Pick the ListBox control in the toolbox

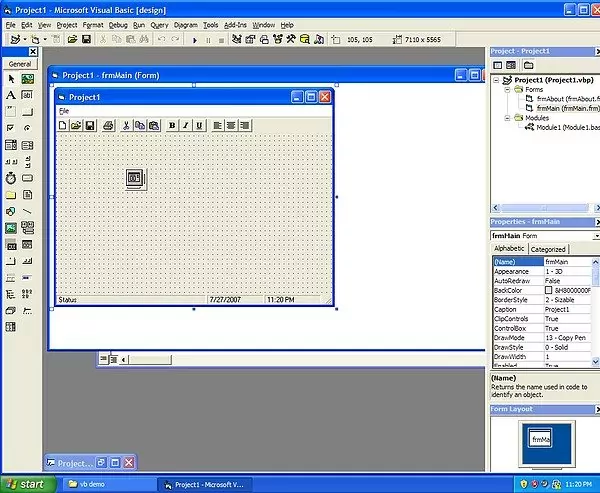click(x=27, y=145)
